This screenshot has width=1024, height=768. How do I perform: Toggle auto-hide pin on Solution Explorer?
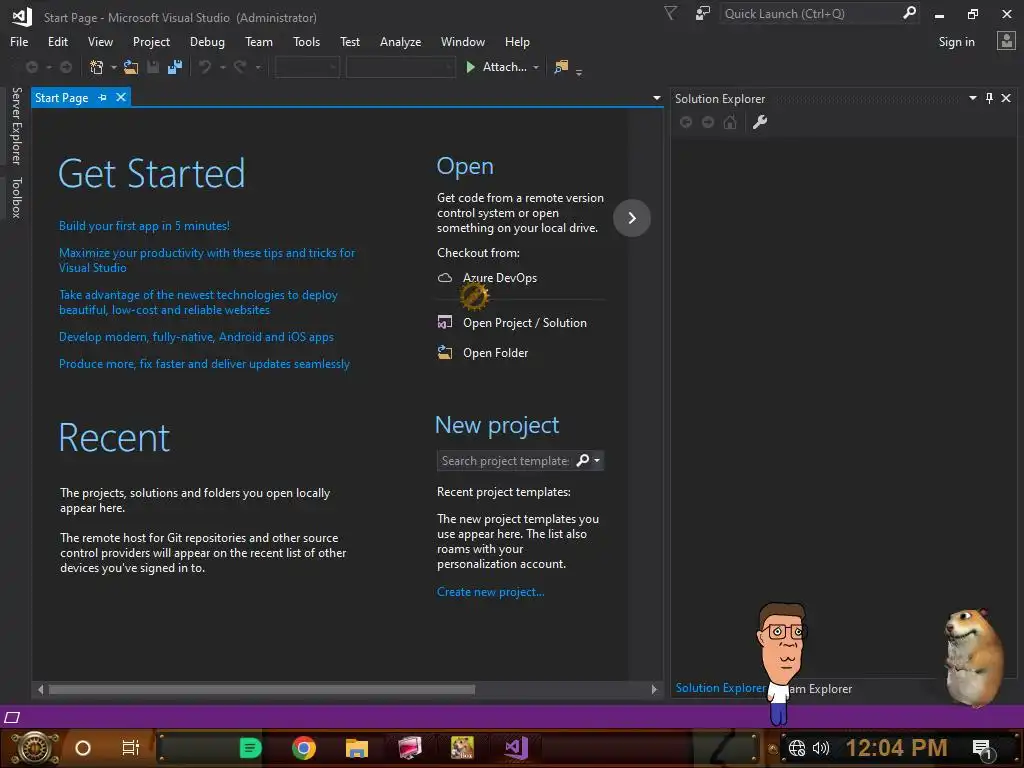[x=989, y=98]
